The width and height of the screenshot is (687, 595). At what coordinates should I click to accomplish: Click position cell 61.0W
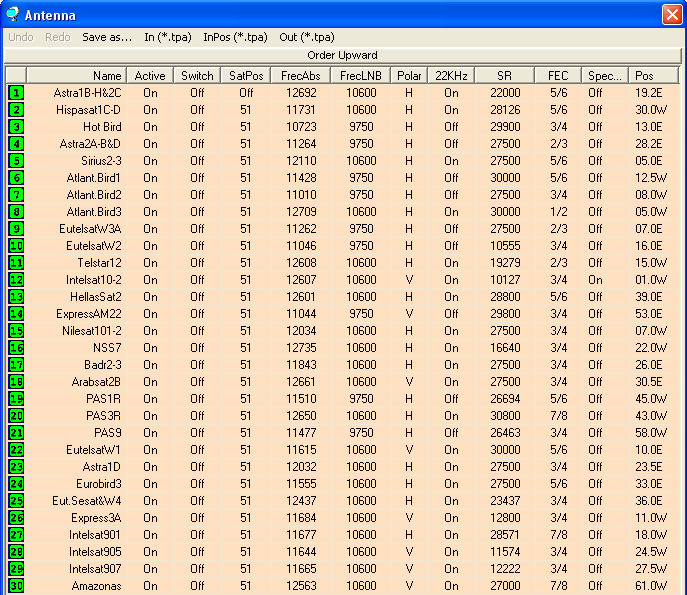pos(651,586)
